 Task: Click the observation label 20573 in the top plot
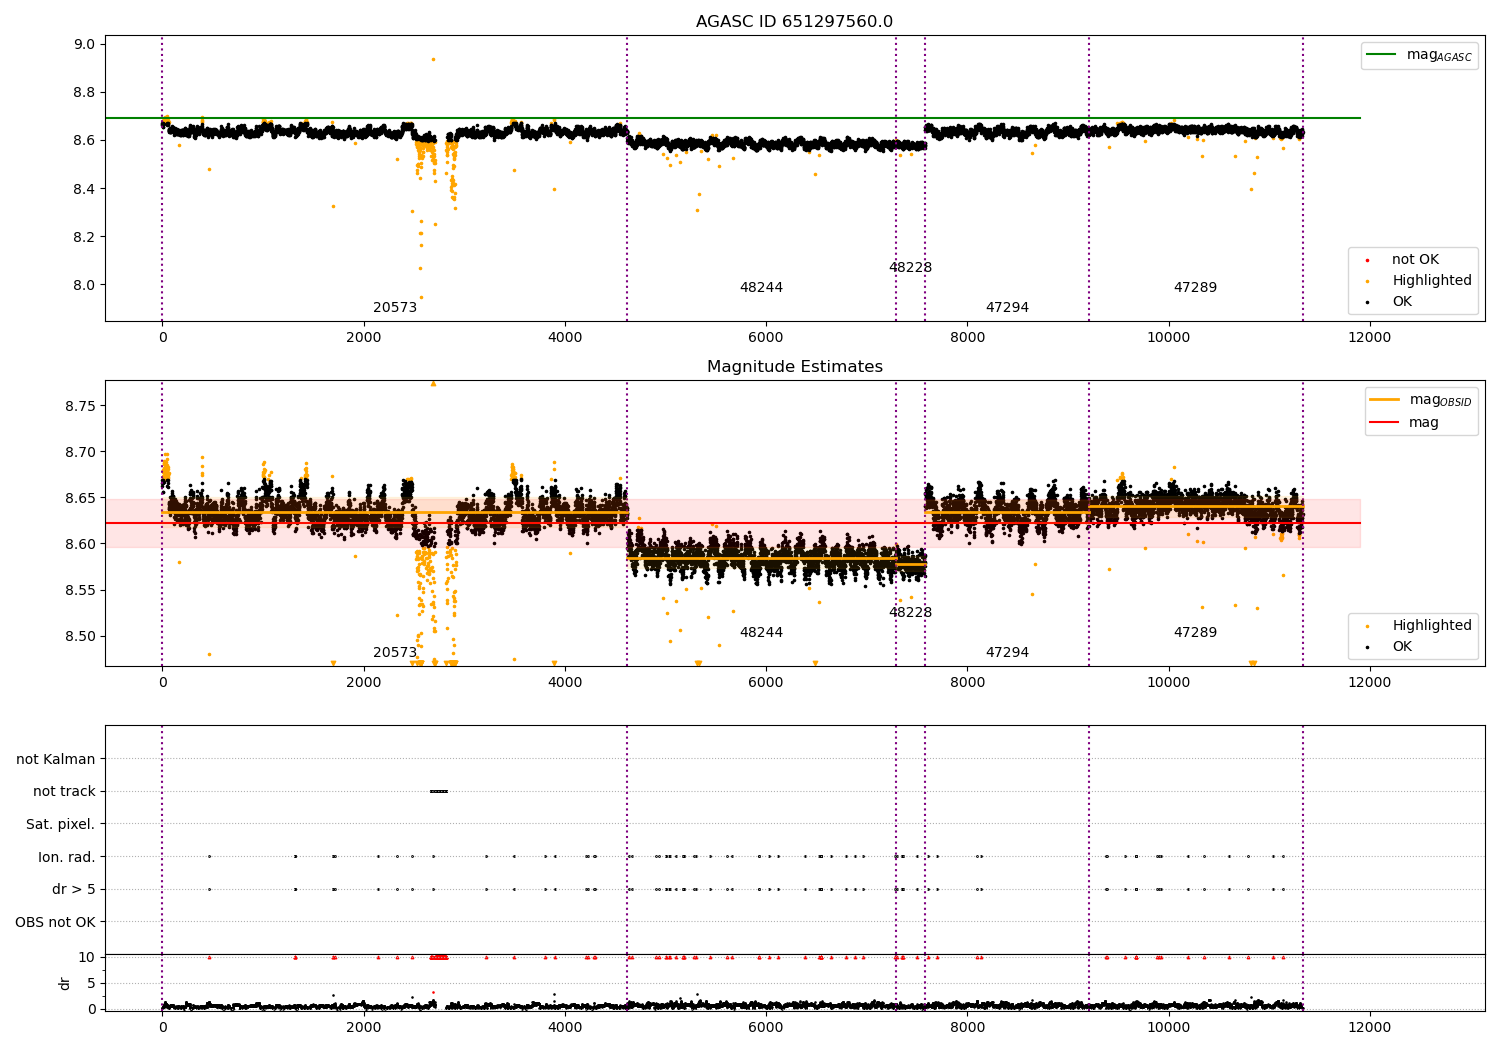tap(395, 308)
